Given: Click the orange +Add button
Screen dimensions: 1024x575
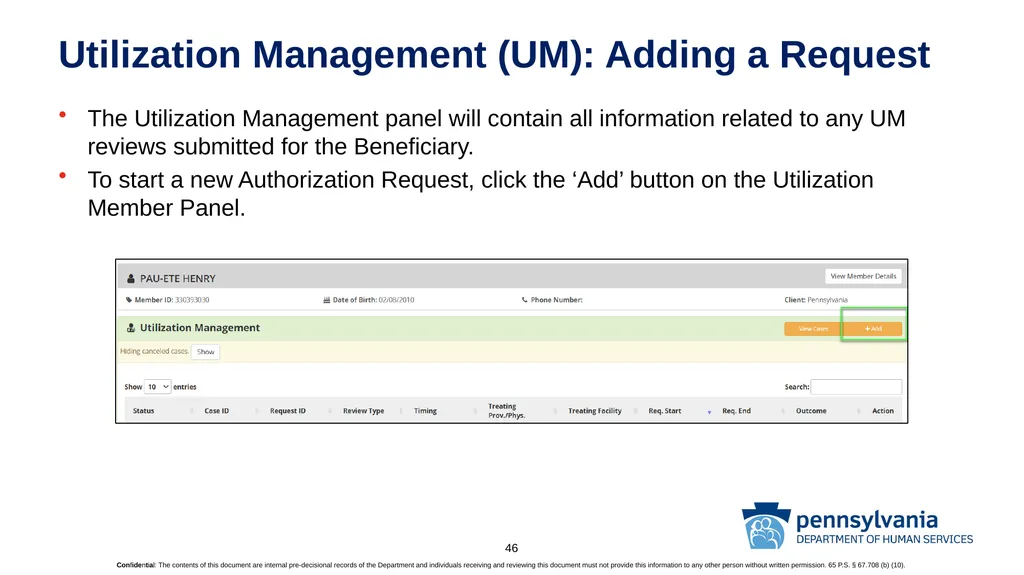Looking at the screenshot, I should click(873, 329).
